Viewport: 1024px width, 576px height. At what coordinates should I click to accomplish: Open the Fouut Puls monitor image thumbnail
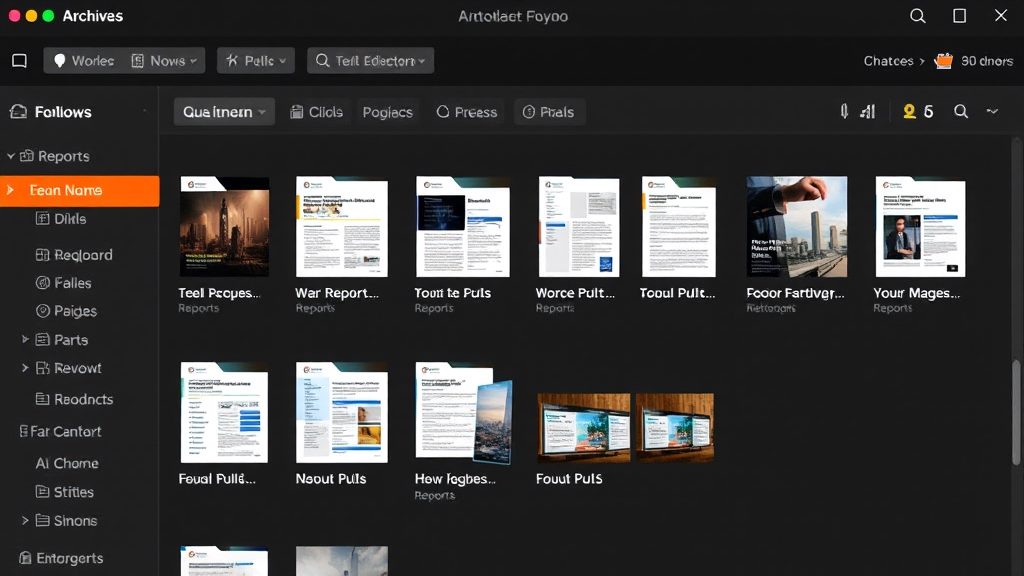584,428
